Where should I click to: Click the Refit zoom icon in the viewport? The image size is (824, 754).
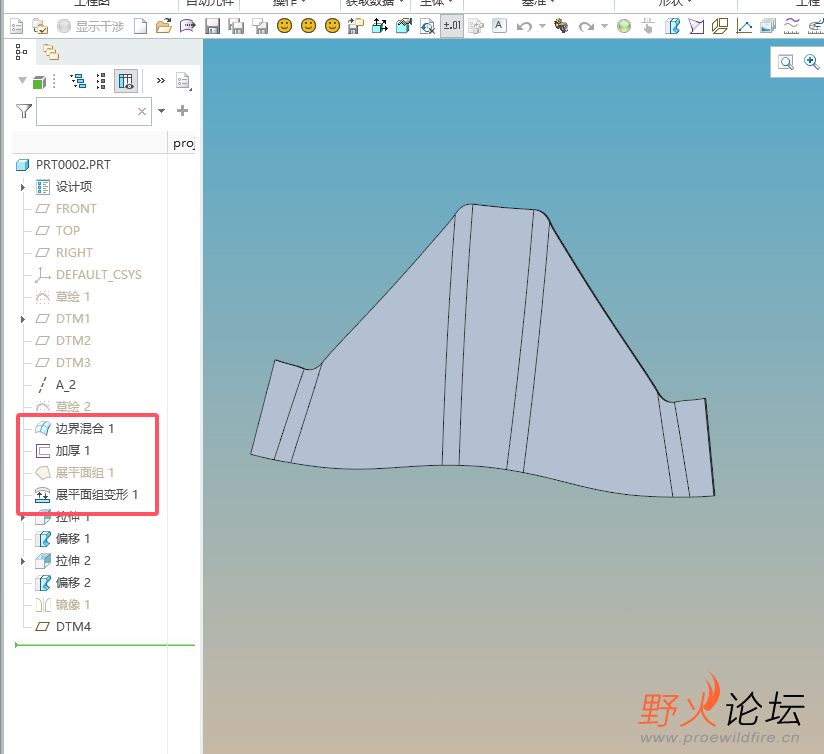point(786,63)
